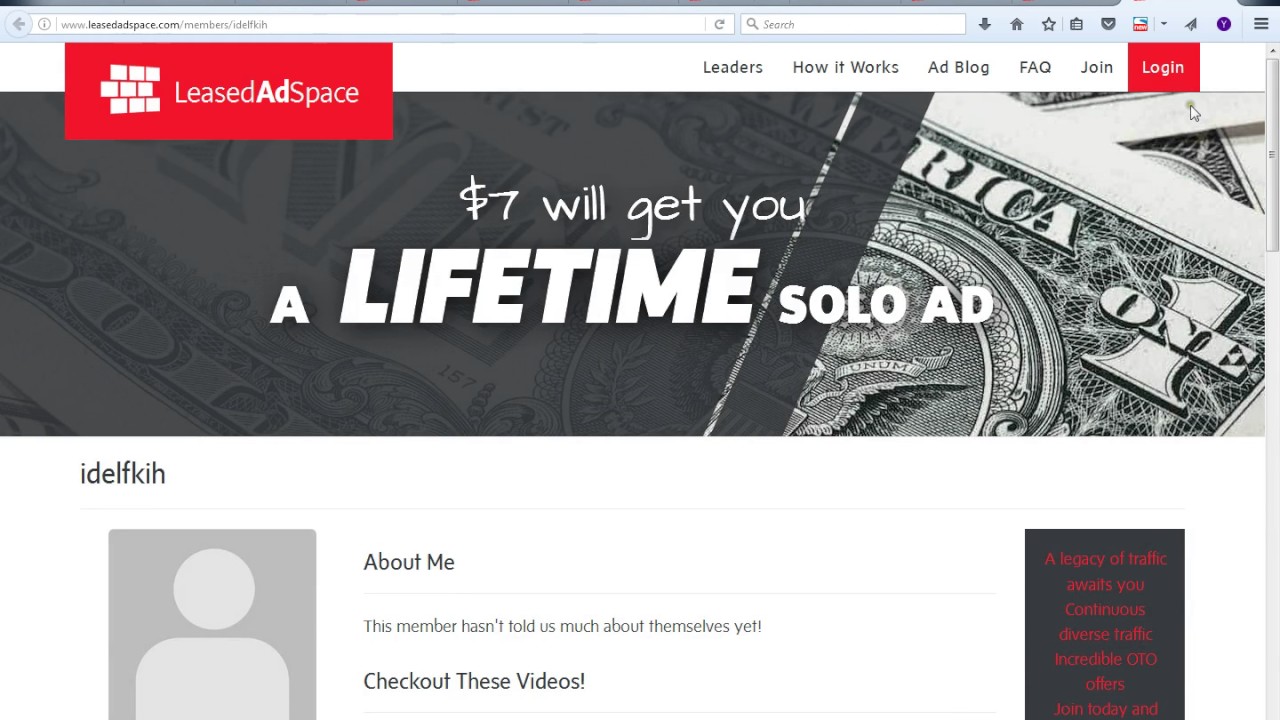Click the default profile avatar image
Screen dimensions: 1280x720
tap(212, 624)
